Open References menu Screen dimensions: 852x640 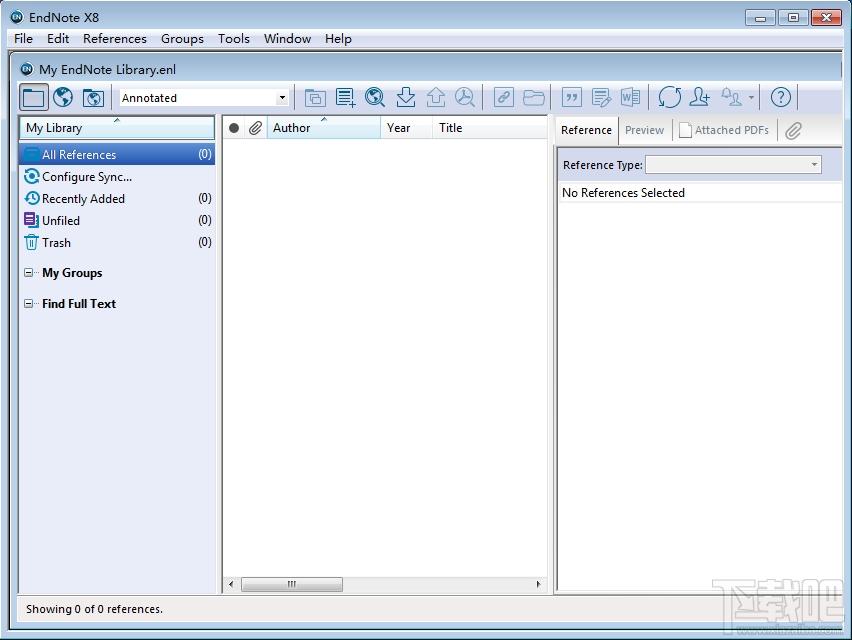115,39
